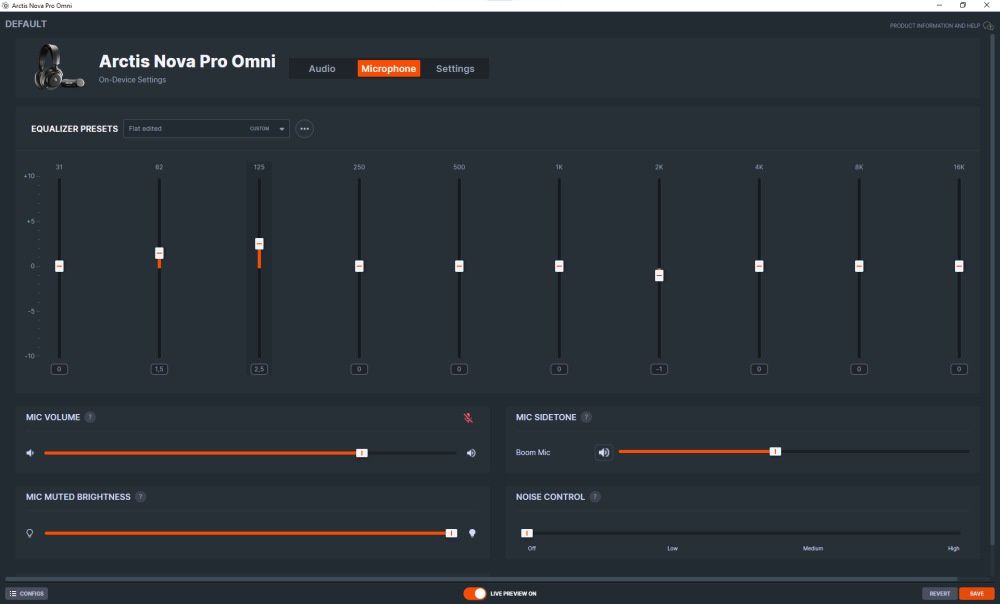The width and height of the screenshot is (1000, 604).
Task: Click the Product Information cloud icon
Action: 988,26
